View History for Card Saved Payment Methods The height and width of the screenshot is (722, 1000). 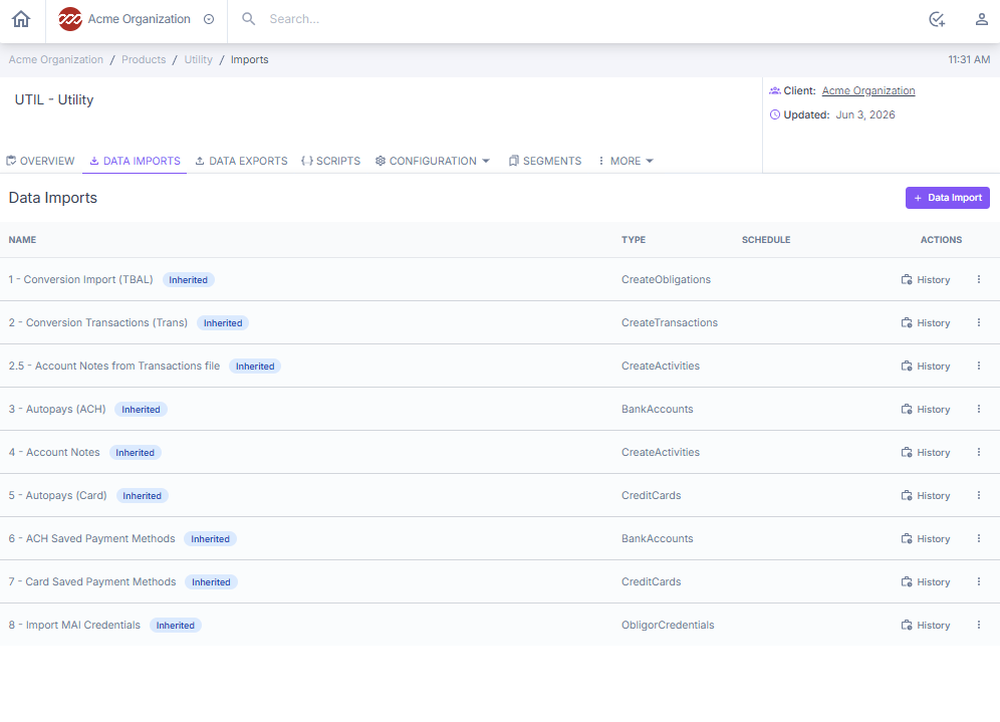coord(925,582)
